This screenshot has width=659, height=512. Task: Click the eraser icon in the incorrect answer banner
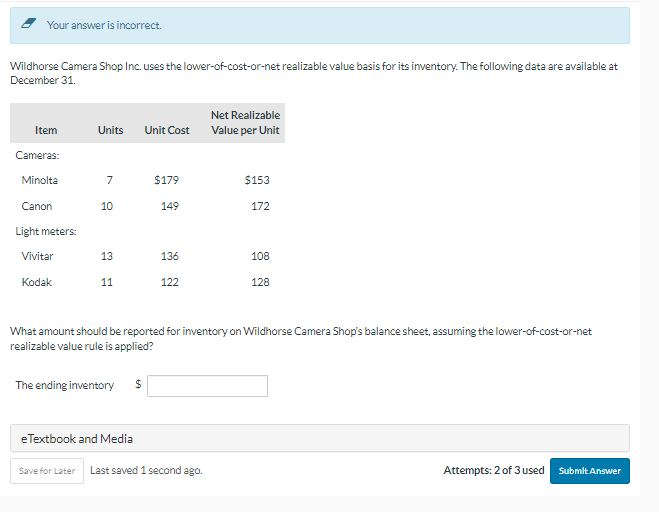28,24
